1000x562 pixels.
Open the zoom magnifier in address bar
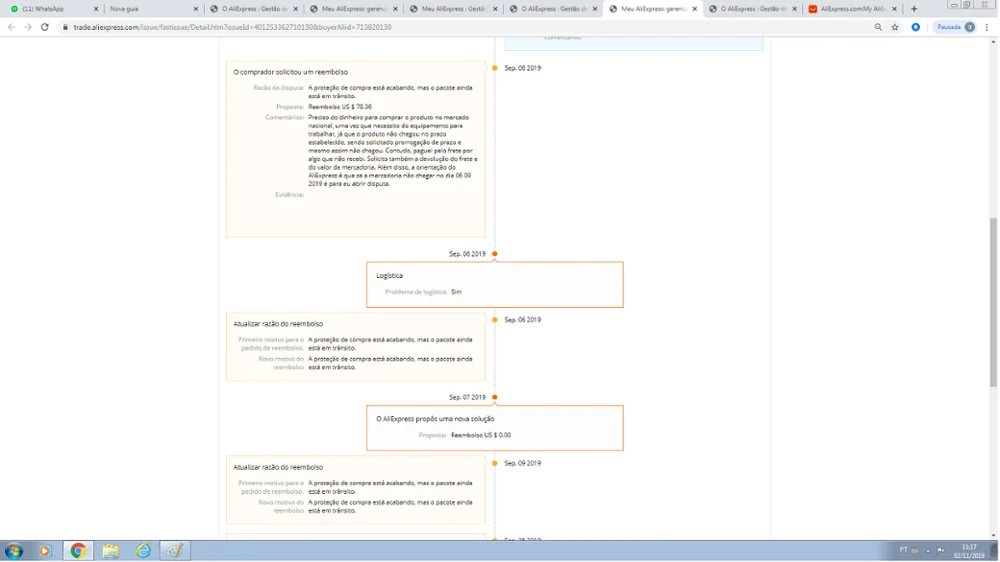coord(878,27)
